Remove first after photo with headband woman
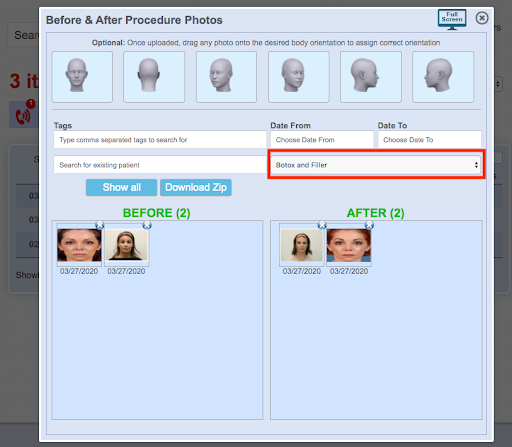This screenshot has height=447, width=512. pos(322,225)
